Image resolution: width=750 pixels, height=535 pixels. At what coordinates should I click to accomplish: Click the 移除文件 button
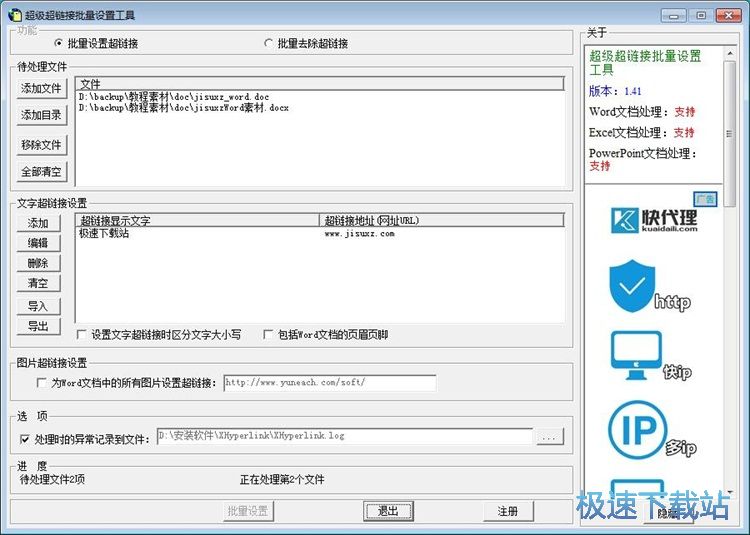42,145
